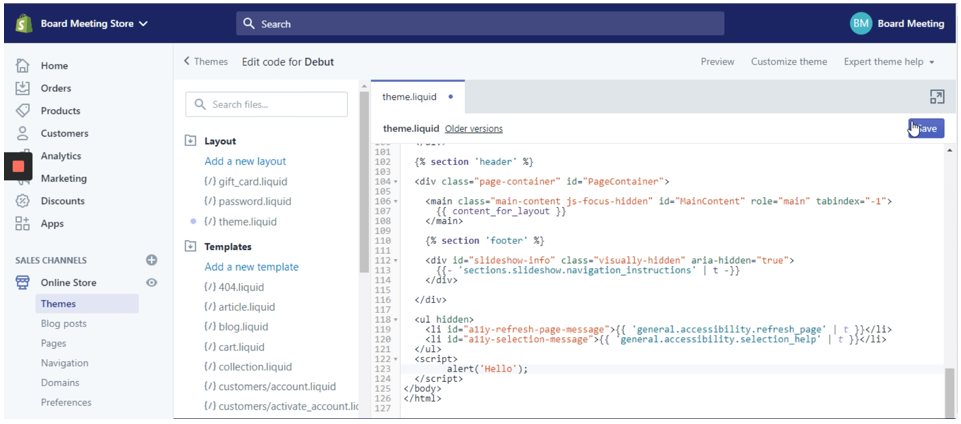Click the Shopify bag logo
This screenshot has height=424, width=961.
(23, 24)
